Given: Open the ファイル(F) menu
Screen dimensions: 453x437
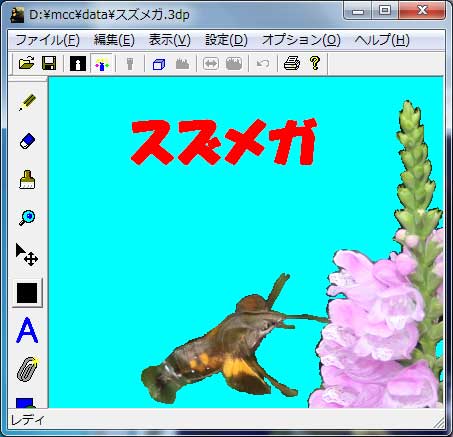Looking at the screenshot, I should [x=47, y=40].
